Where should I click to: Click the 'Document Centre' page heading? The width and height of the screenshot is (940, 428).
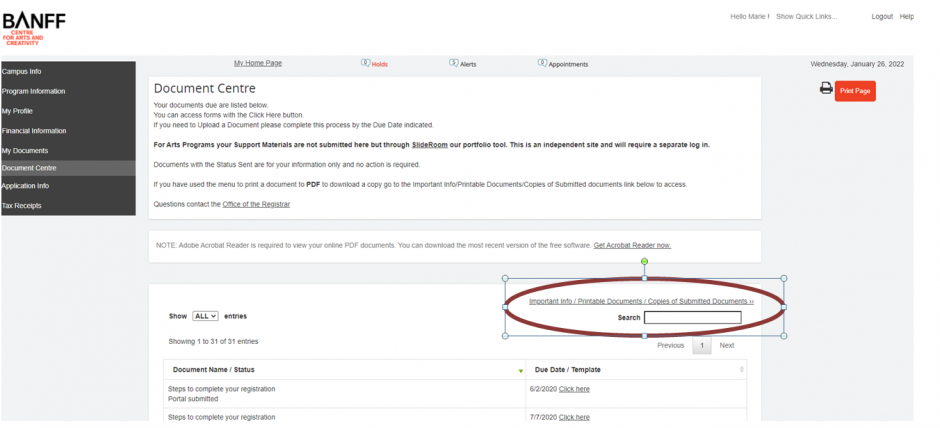pyautogui.click(x=204, y=89)
